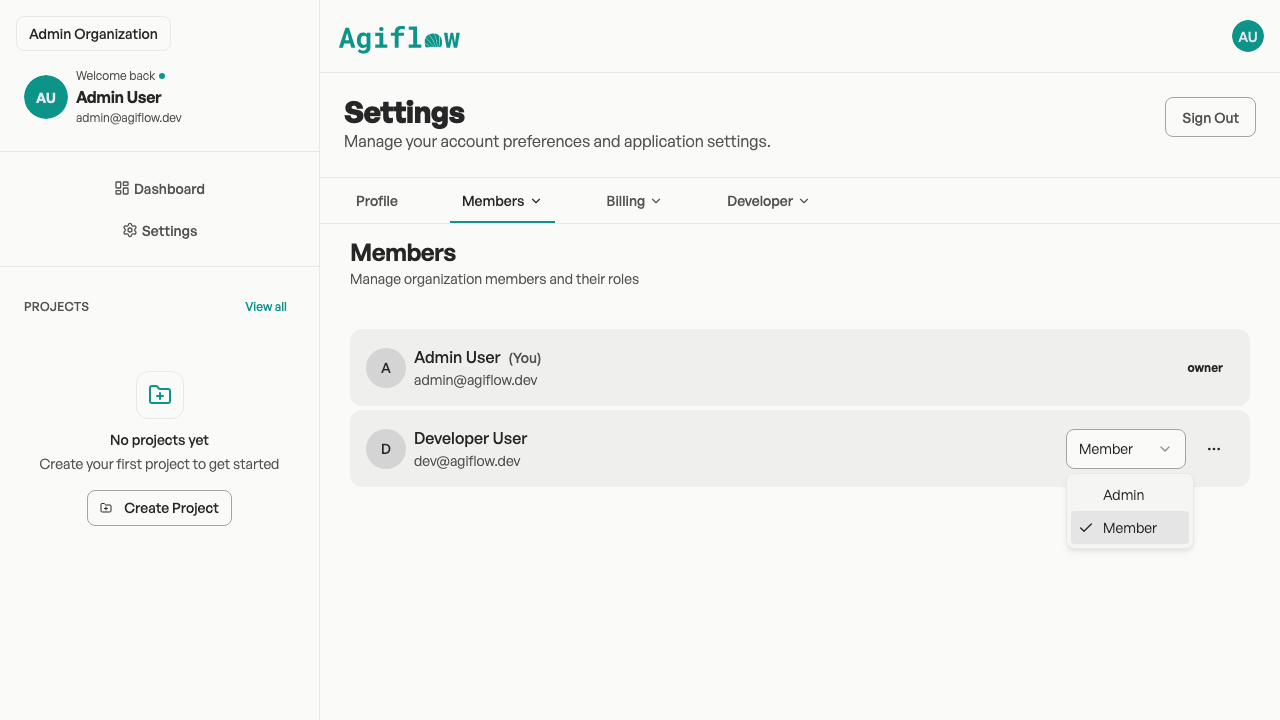
Task: Click the (You) label beside Admin User
Action: pos(525,358)
